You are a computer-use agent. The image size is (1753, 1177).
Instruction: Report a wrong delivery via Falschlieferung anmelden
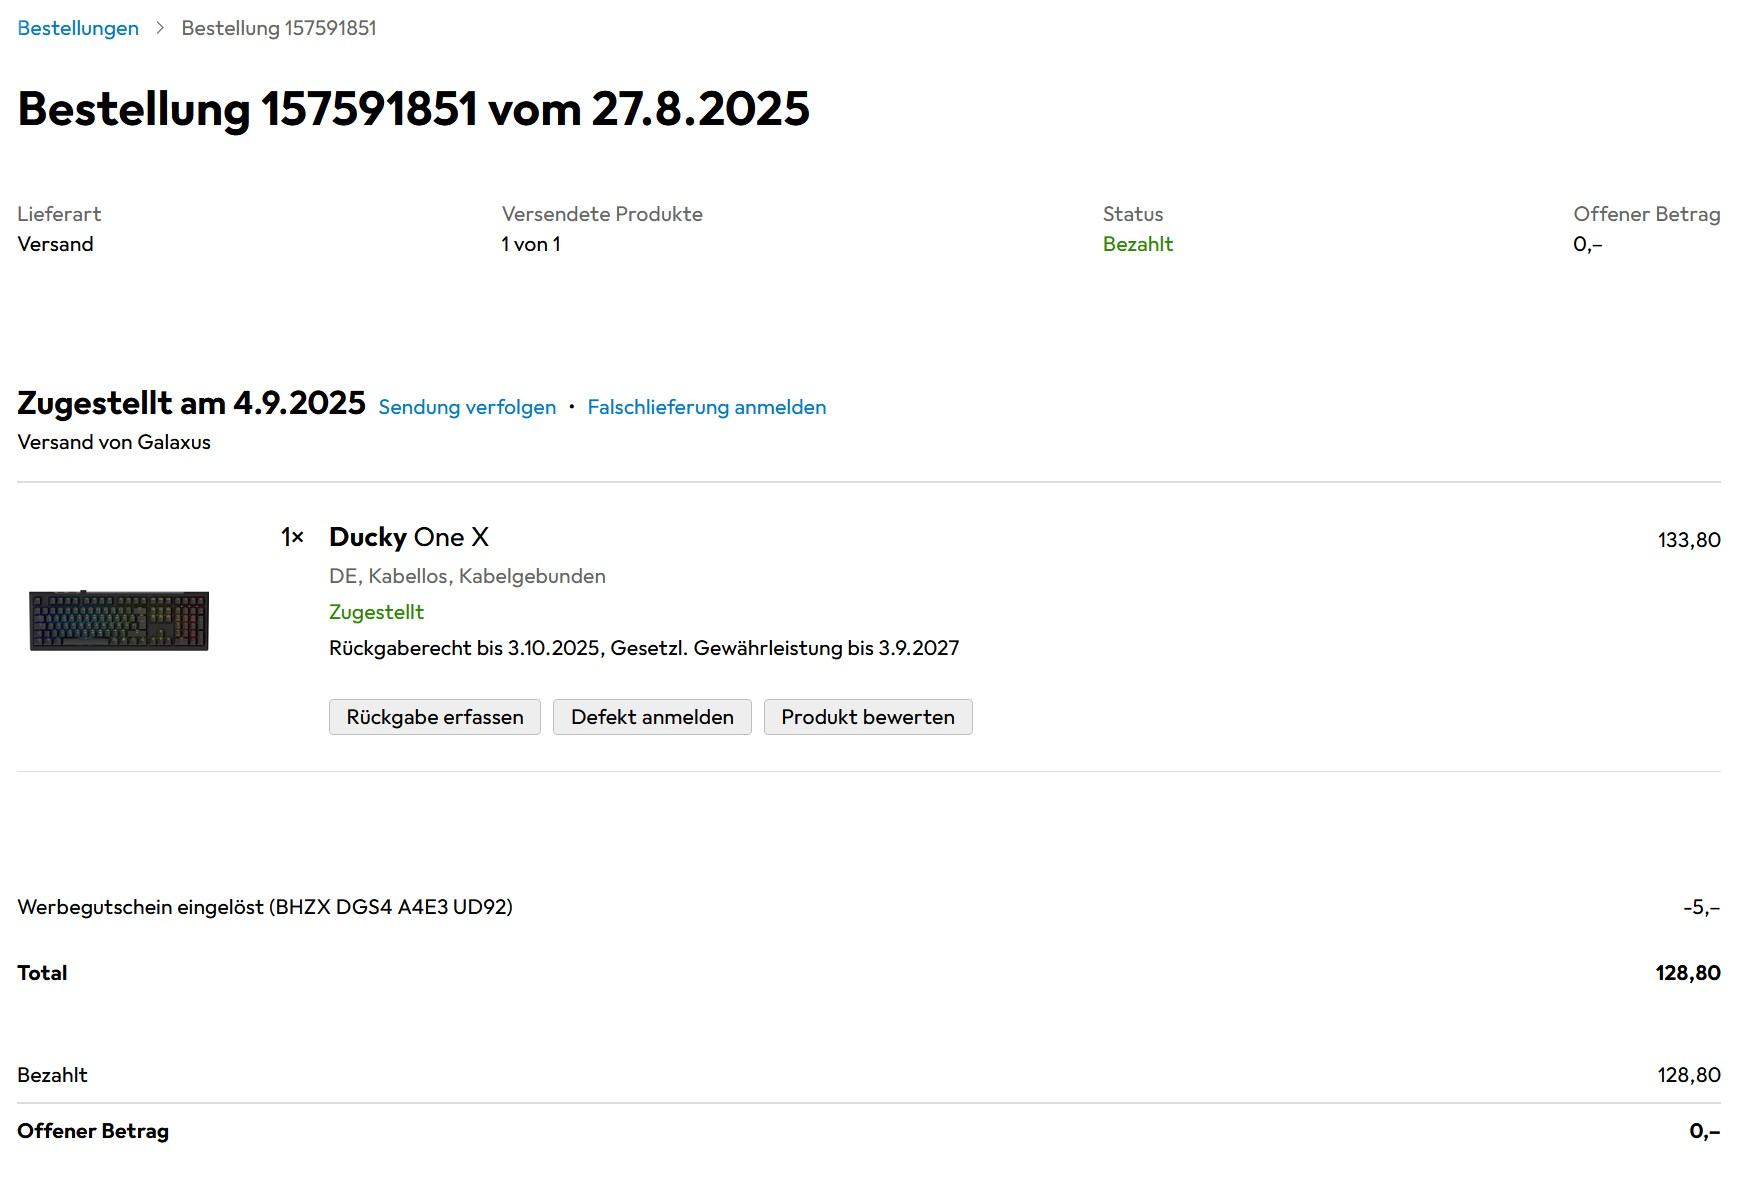pyautogui.click(x=706, y=407)
